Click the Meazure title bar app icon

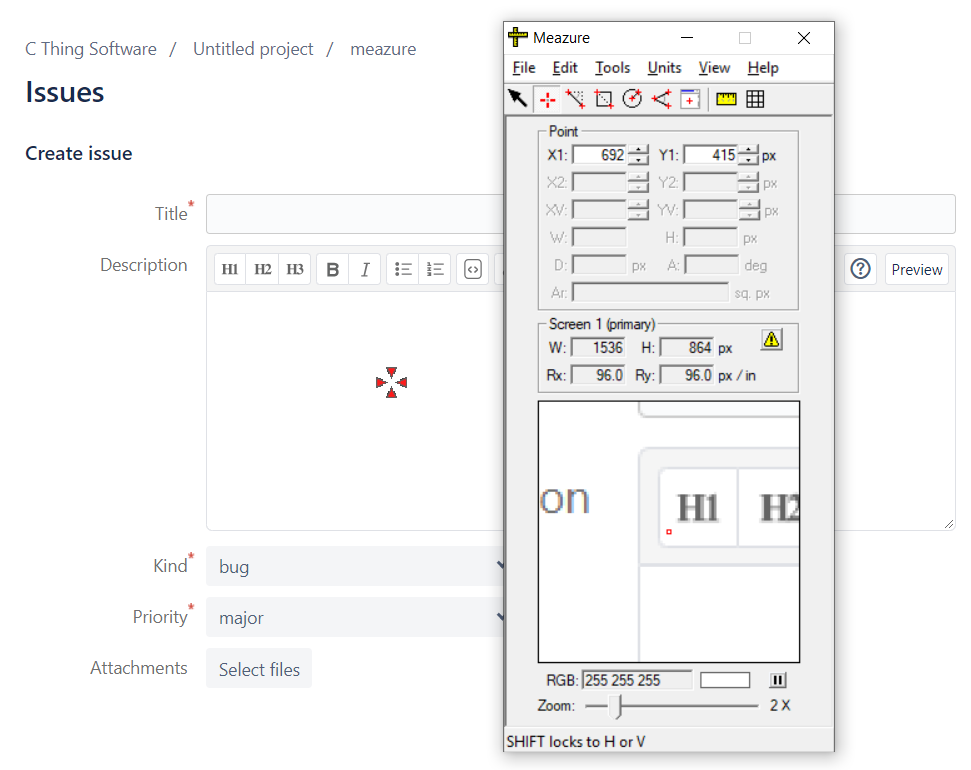point(518,38)
